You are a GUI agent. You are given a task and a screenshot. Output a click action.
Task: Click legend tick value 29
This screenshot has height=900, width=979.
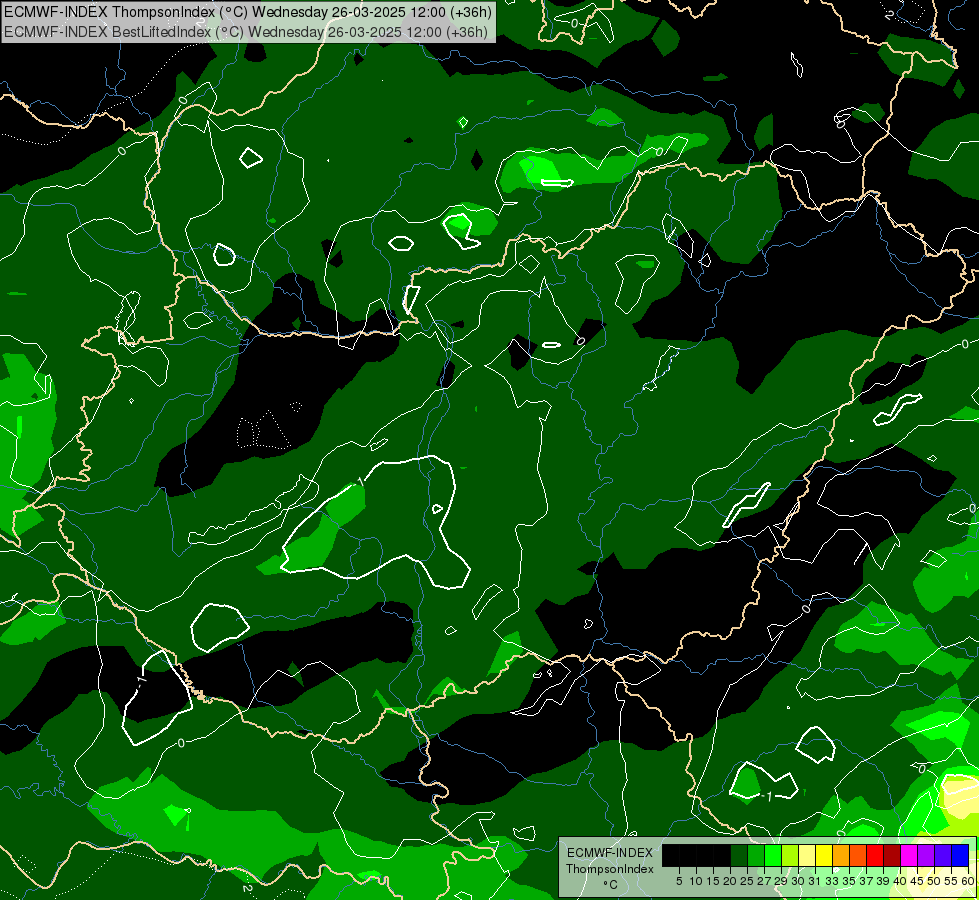pos(781,881)
